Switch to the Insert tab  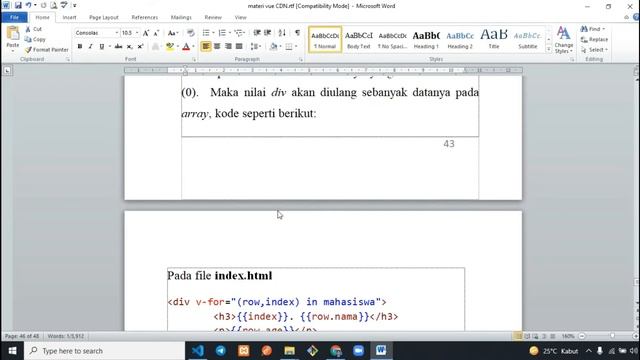pos(69,17)
